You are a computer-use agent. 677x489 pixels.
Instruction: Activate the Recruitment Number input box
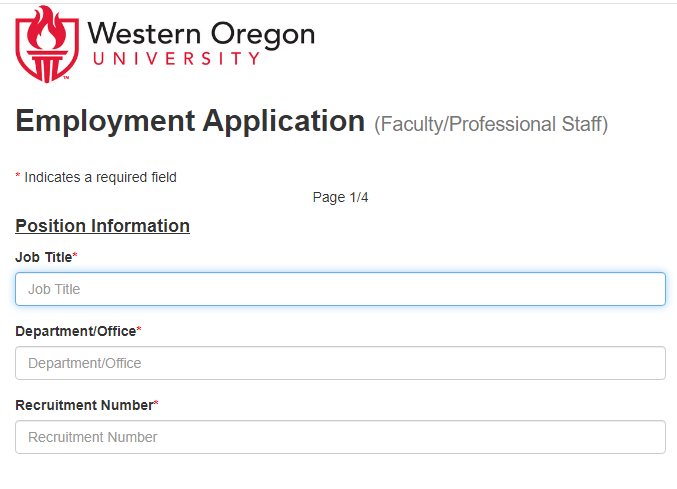pyautogui.click(x=340, y=437)
